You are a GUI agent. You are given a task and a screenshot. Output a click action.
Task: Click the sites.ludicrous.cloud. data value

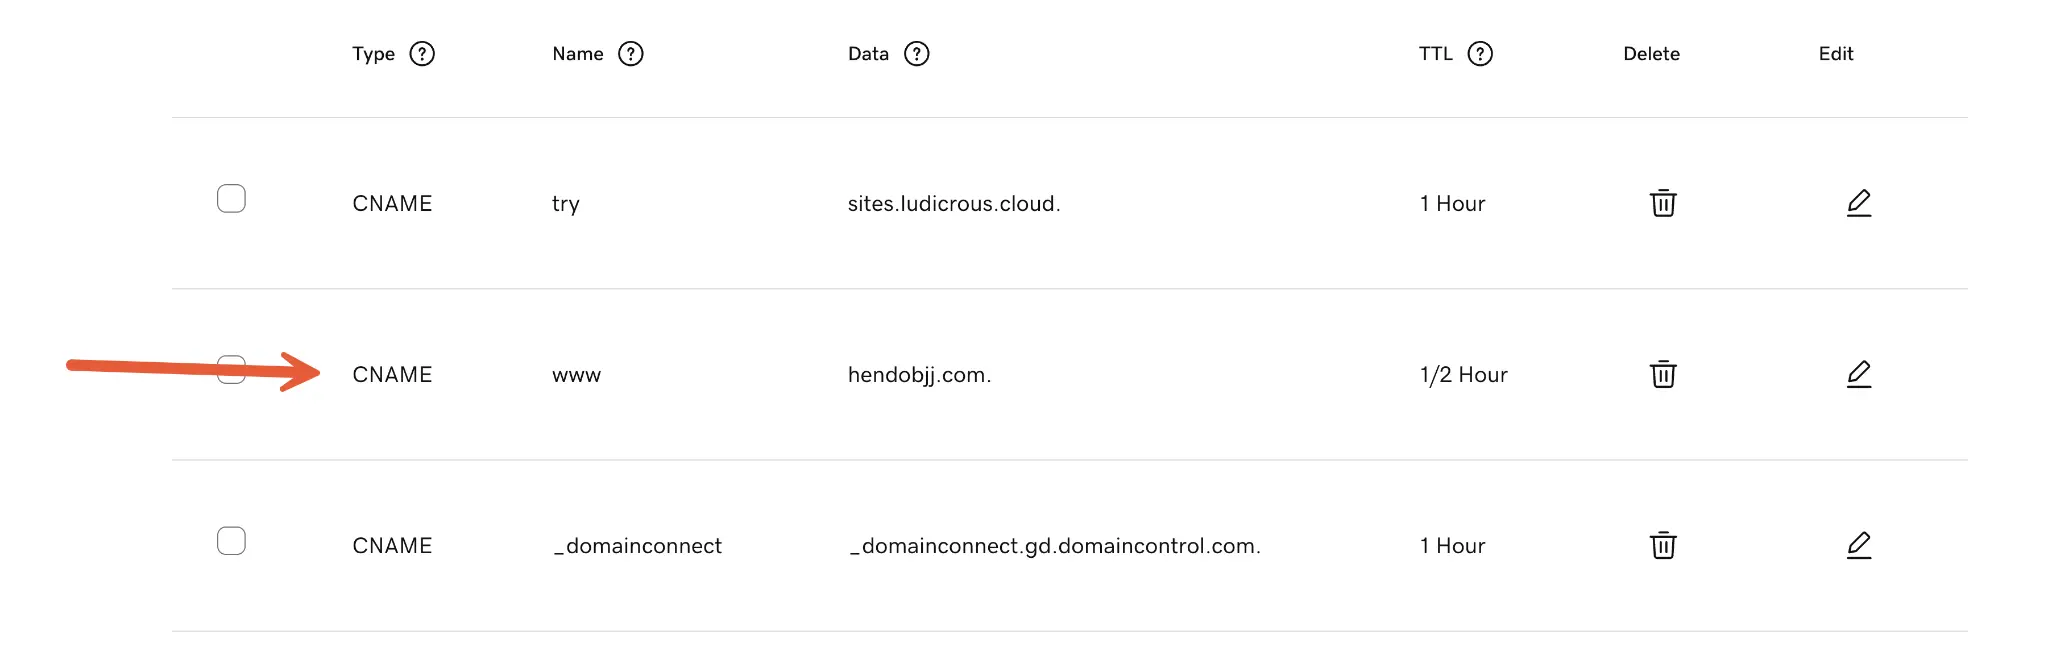[954, 204]
